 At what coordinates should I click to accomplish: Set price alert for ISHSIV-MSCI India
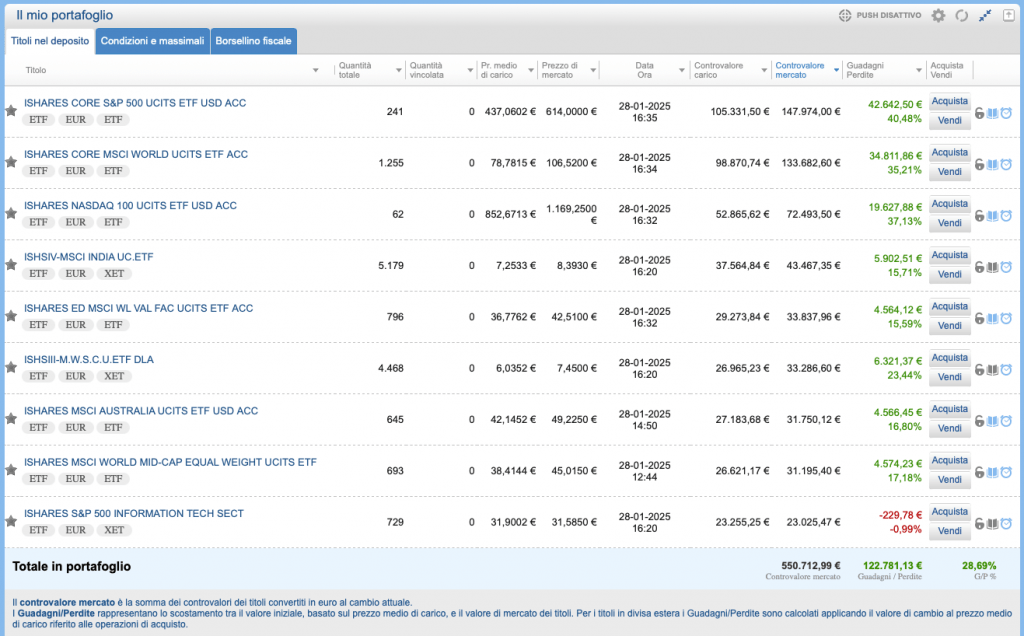coord(1006,267)
